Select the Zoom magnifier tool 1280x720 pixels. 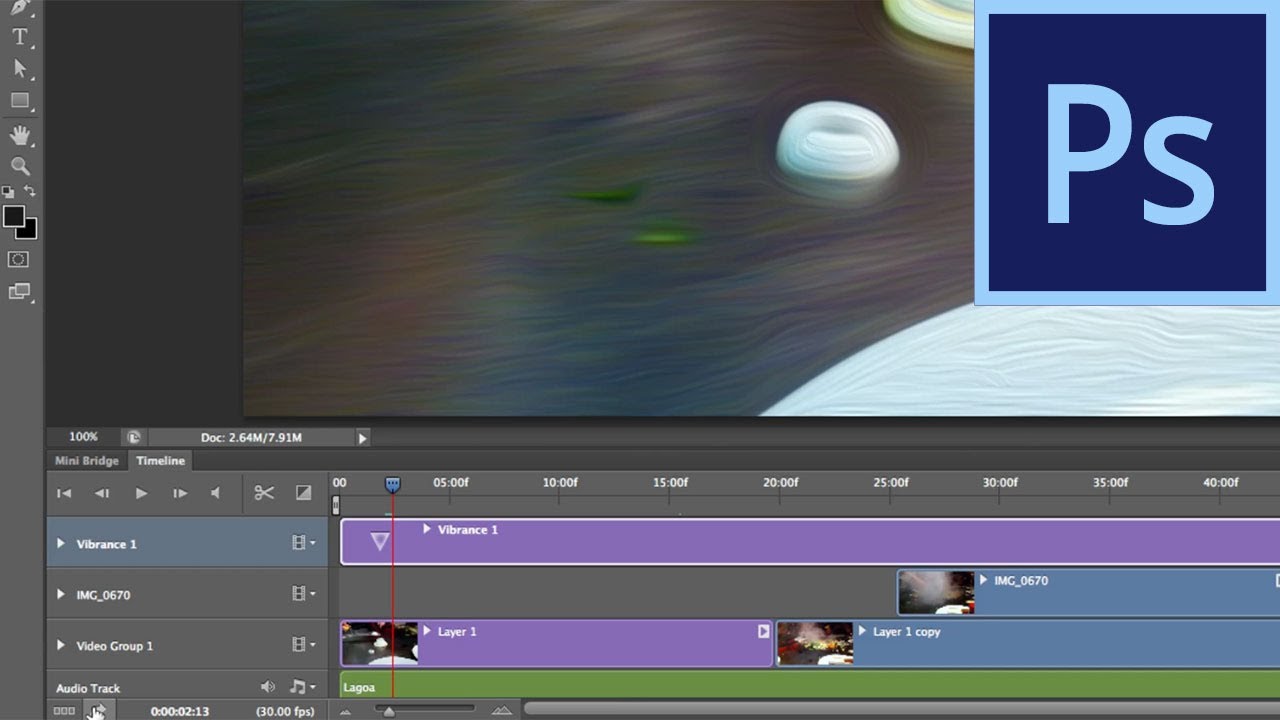click(19, 166)
